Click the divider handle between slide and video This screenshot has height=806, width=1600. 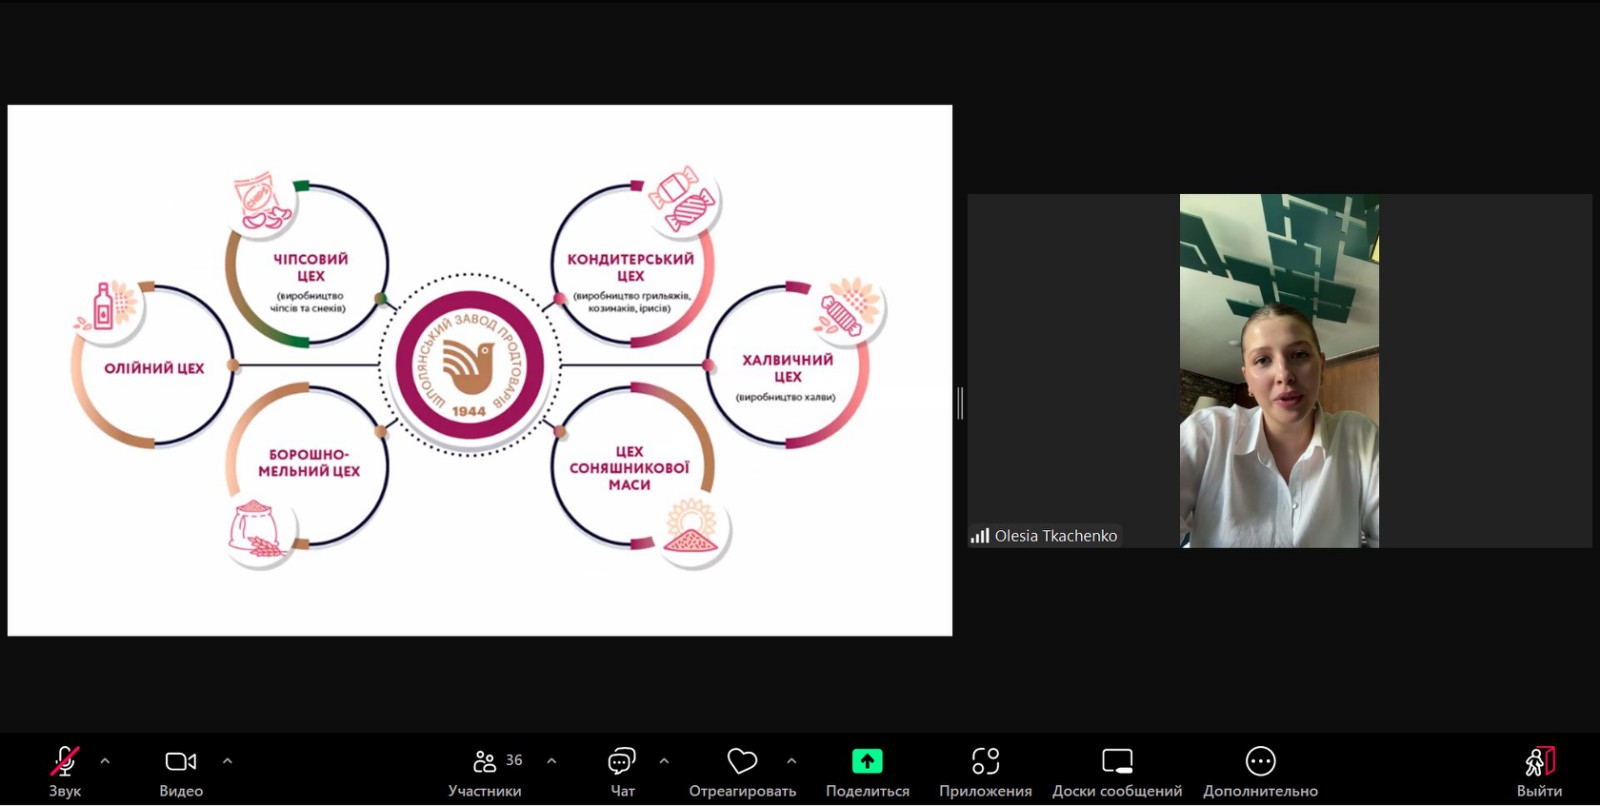coord(960,403)
